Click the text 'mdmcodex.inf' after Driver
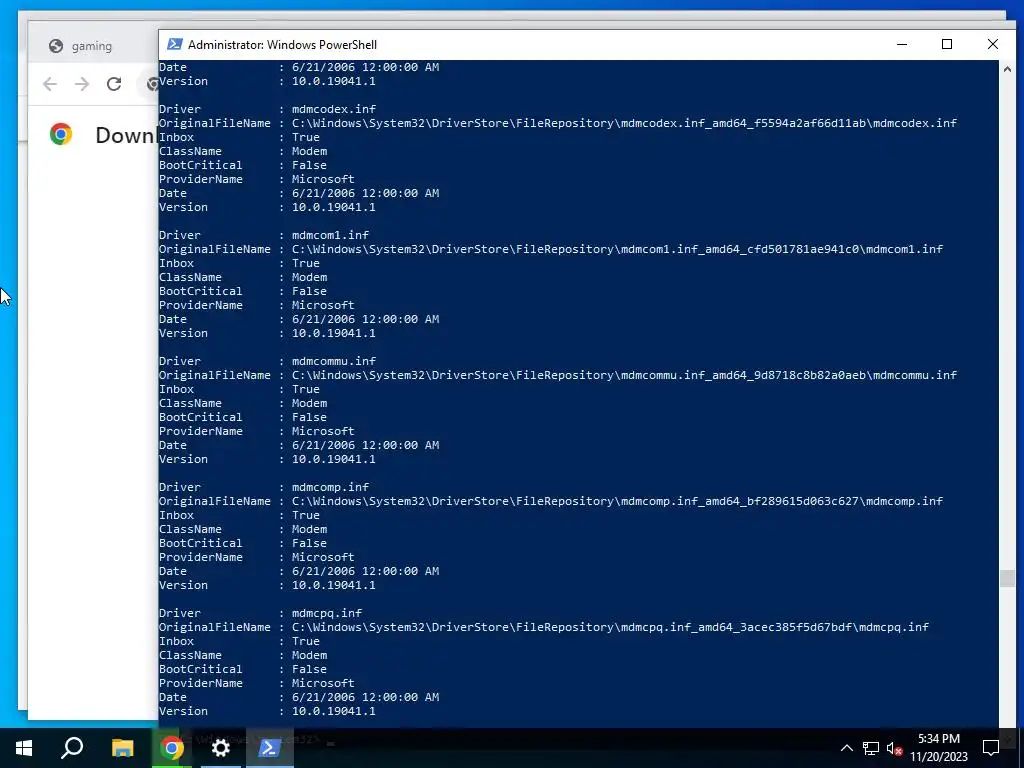This screenshot has height=768, width=1024. click(x=334, y=109)
